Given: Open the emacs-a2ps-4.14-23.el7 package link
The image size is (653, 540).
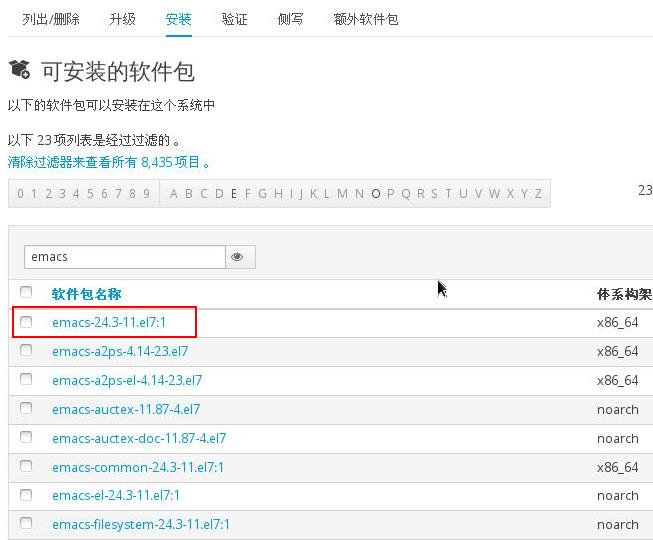Looking at the screenshot, I should (120, 351).
